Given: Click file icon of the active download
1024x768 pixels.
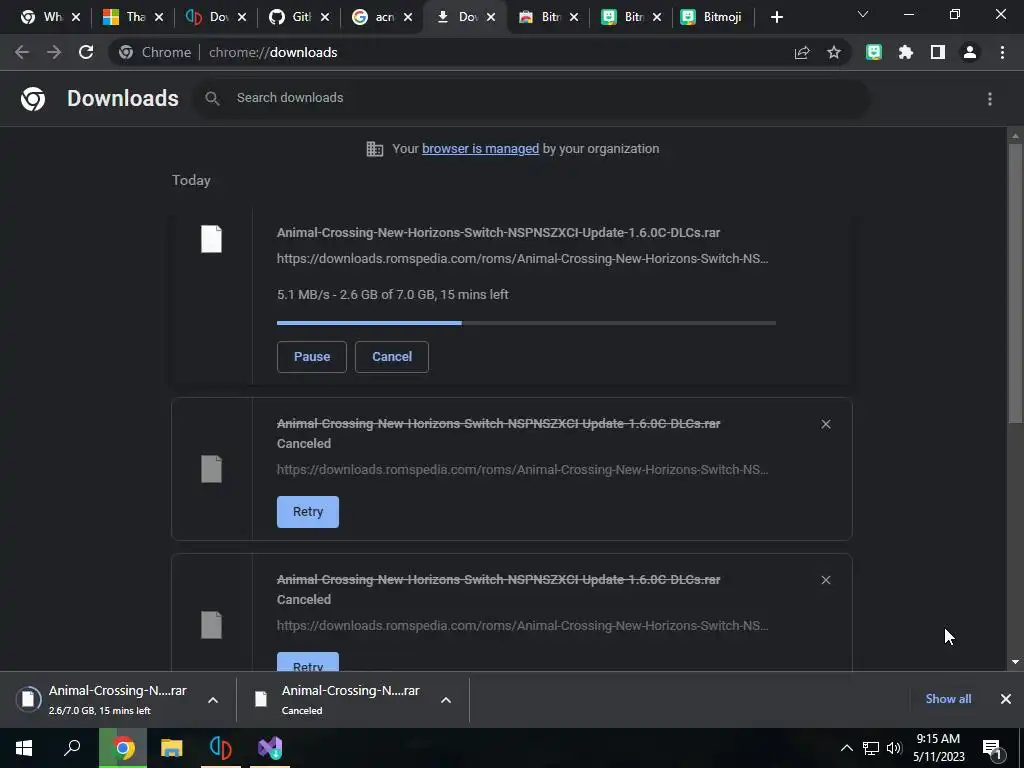Looking at the screenshot, I should pyautogui.click(x=211, y=239).
